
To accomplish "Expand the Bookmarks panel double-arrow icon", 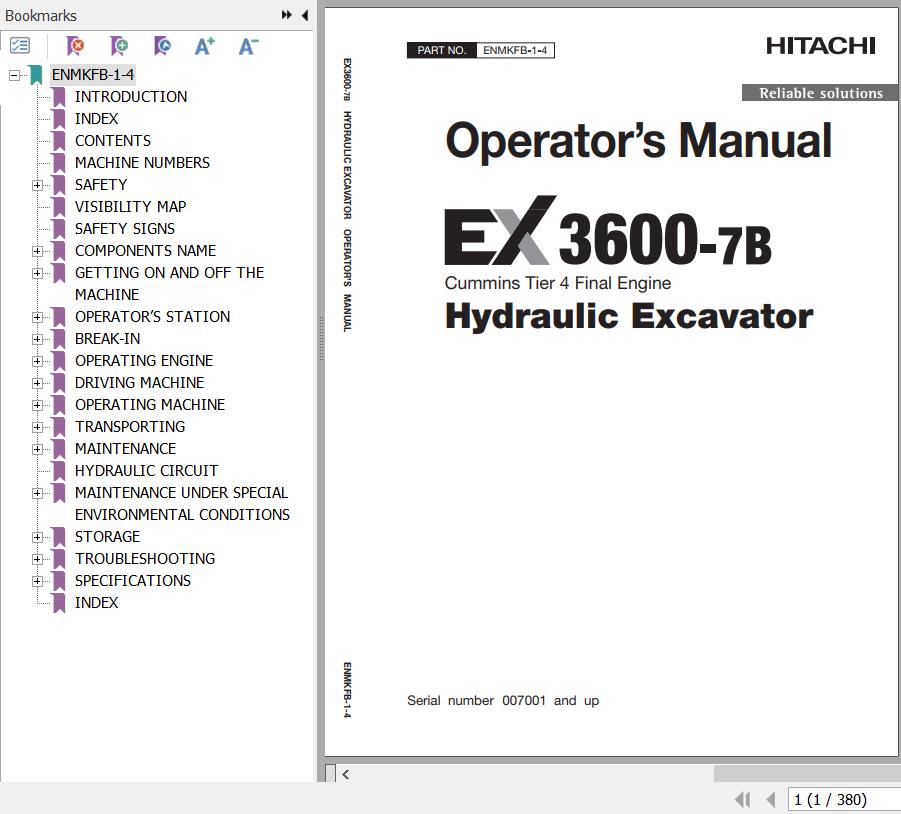I will click(286, 15).
